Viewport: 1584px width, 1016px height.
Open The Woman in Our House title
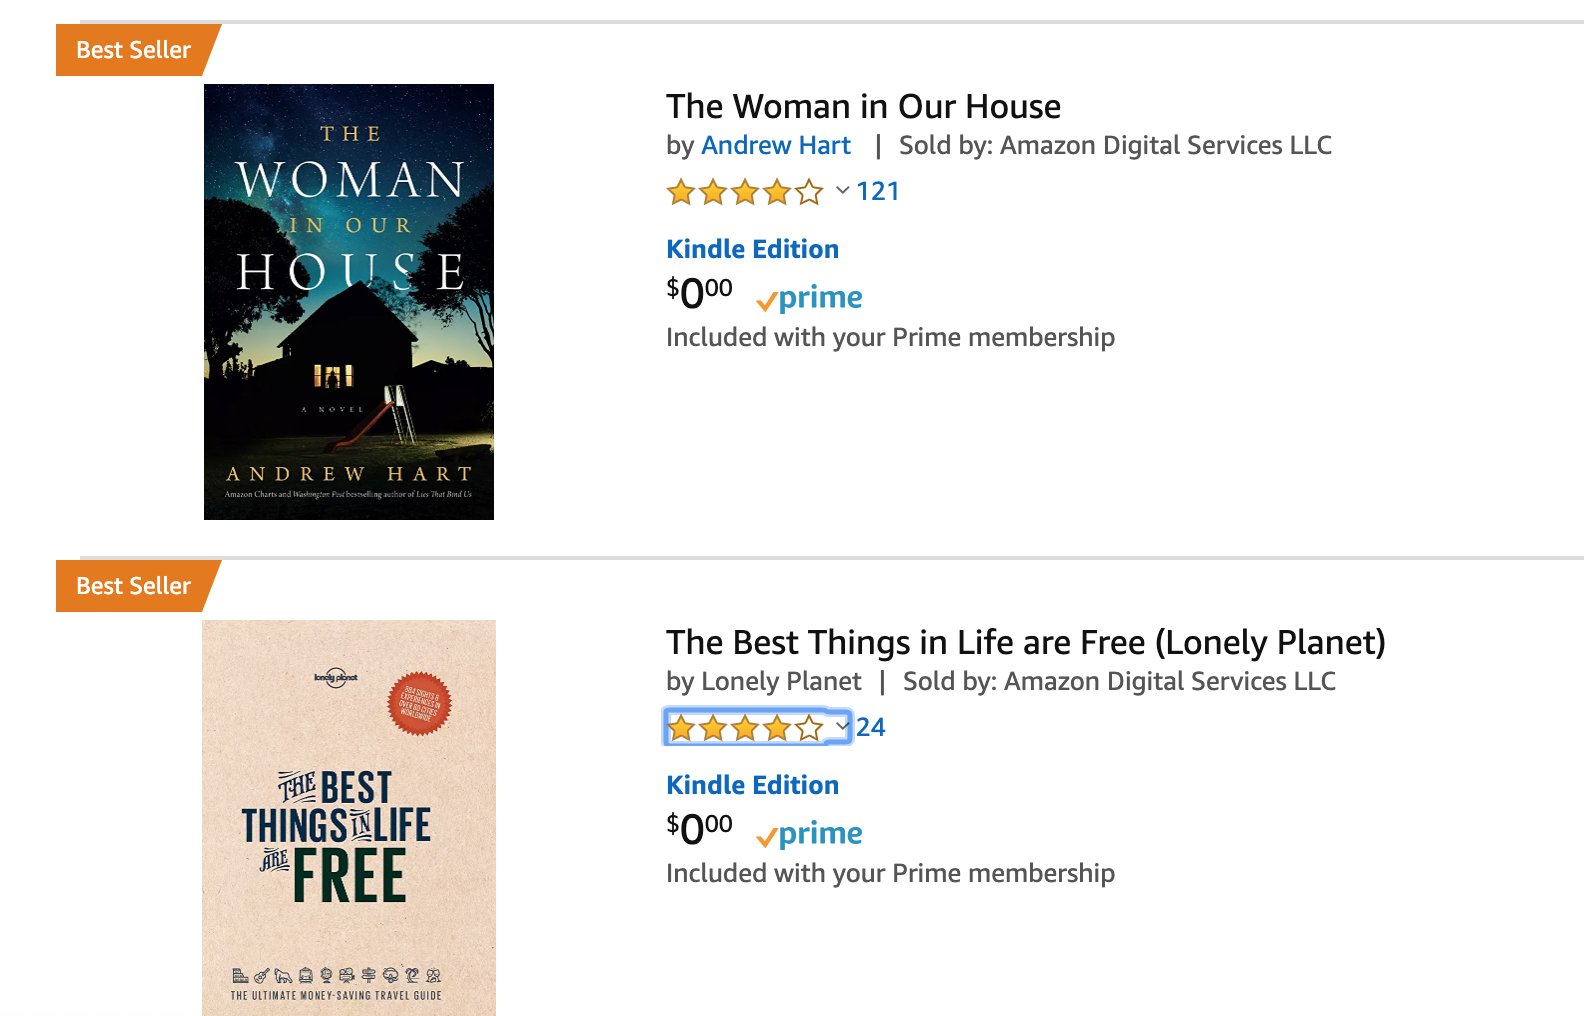[x=863, y=106]
